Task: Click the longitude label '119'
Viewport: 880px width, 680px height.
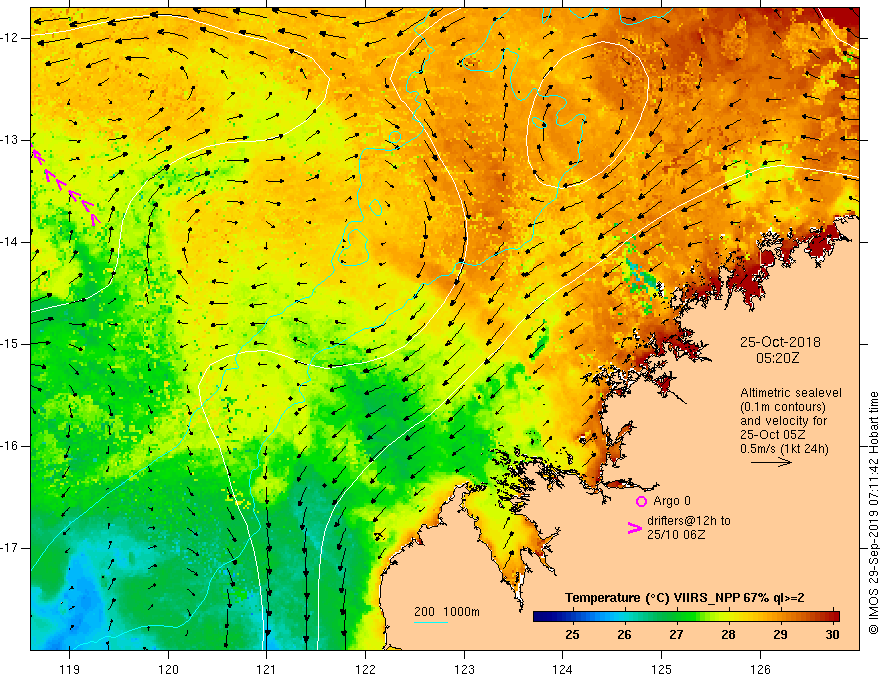Action: (70, 669)
